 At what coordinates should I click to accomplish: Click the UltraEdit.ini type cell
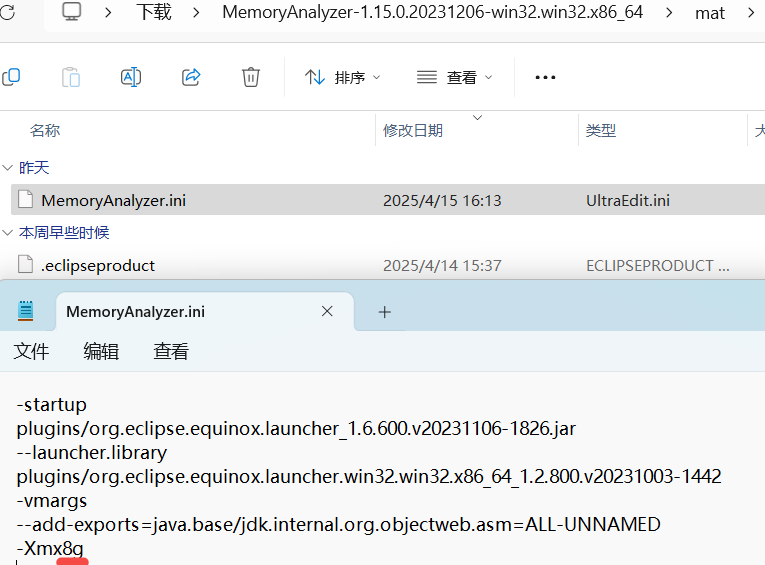[x=628, y=201]
